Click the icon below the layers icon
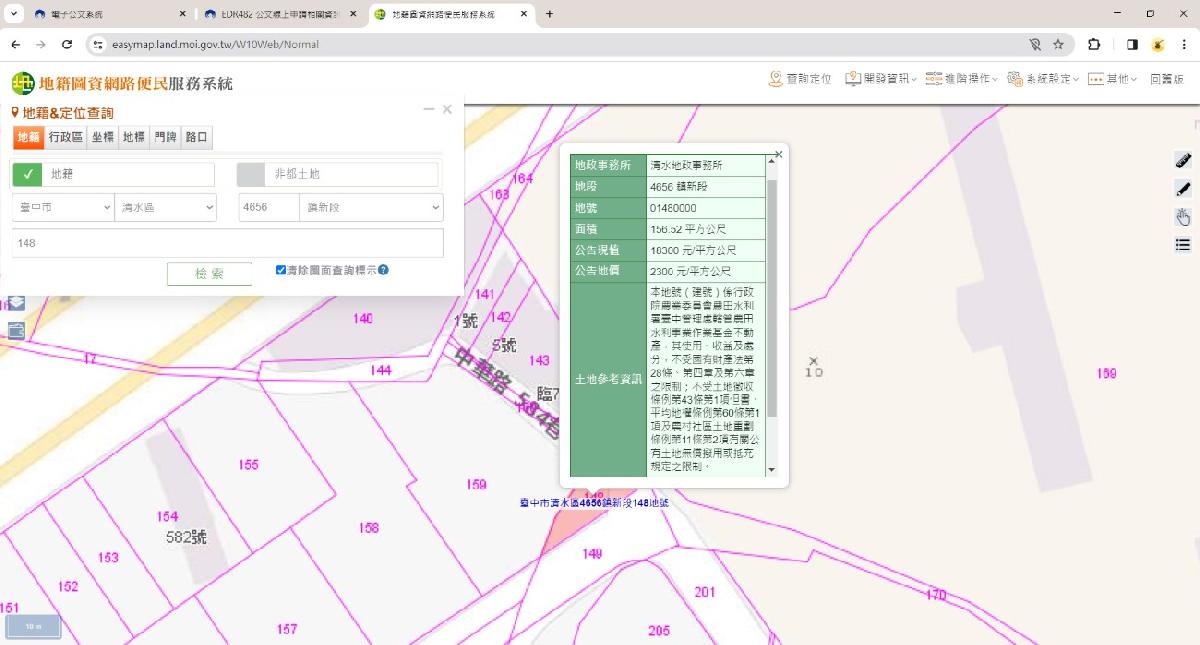1200x645 pixels. [x=16, y=330]
